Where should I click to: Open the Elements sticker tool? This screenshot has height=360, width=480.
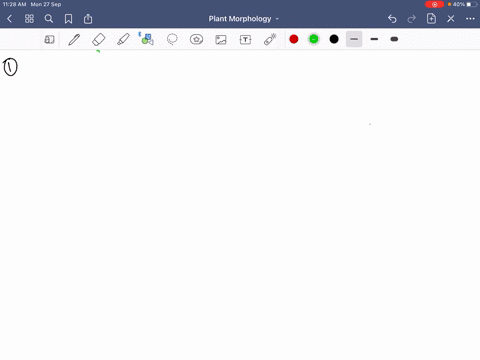pyautogui.click(x=196, y=39)
